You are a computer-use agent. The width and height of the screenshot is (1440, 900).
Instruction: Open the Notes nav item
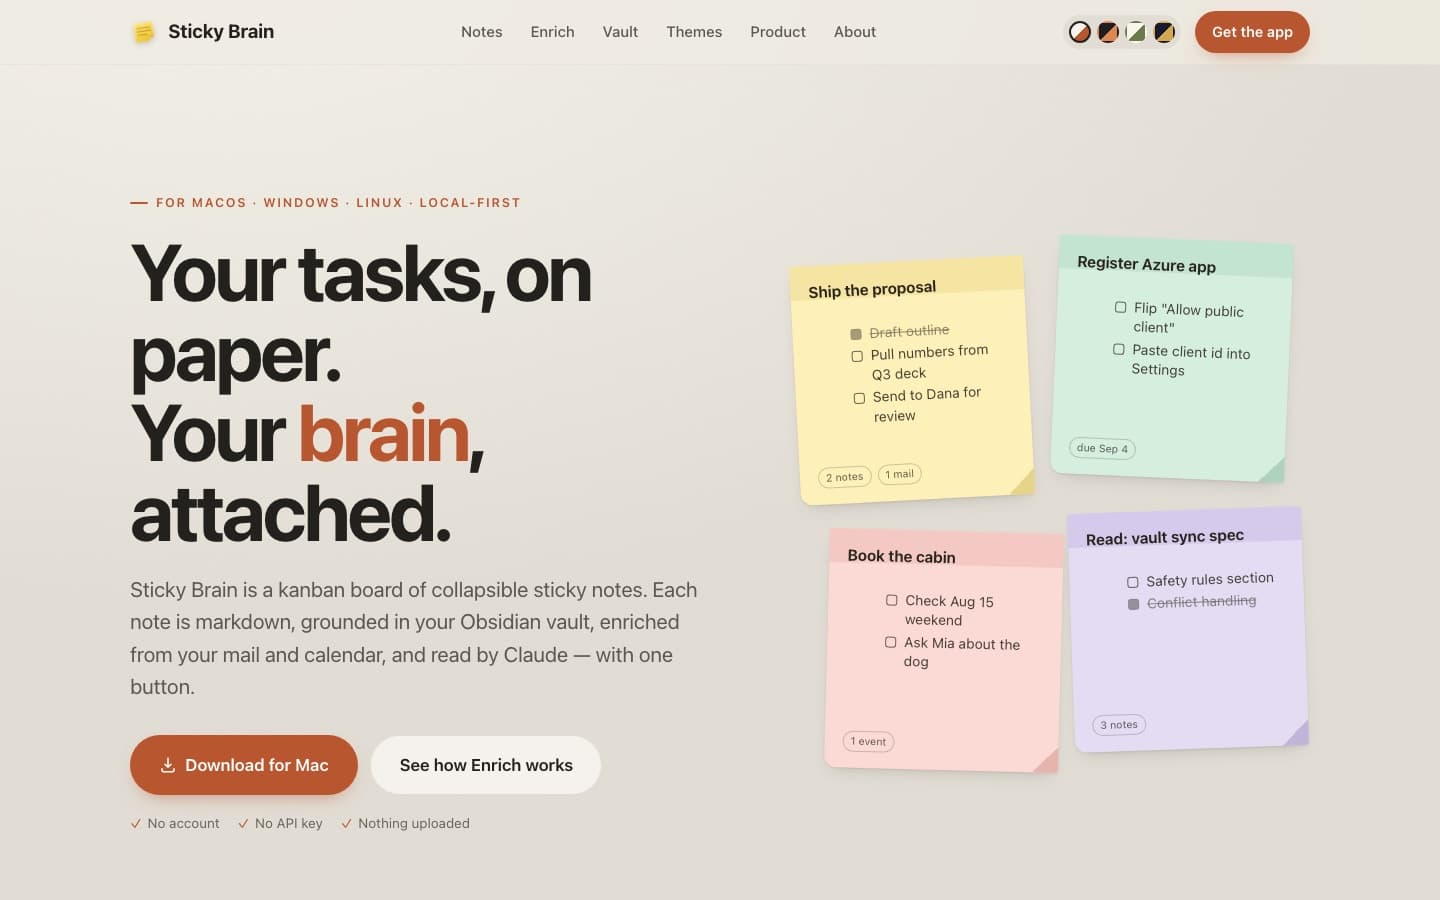pyautogui.click(x=482, y=32)
